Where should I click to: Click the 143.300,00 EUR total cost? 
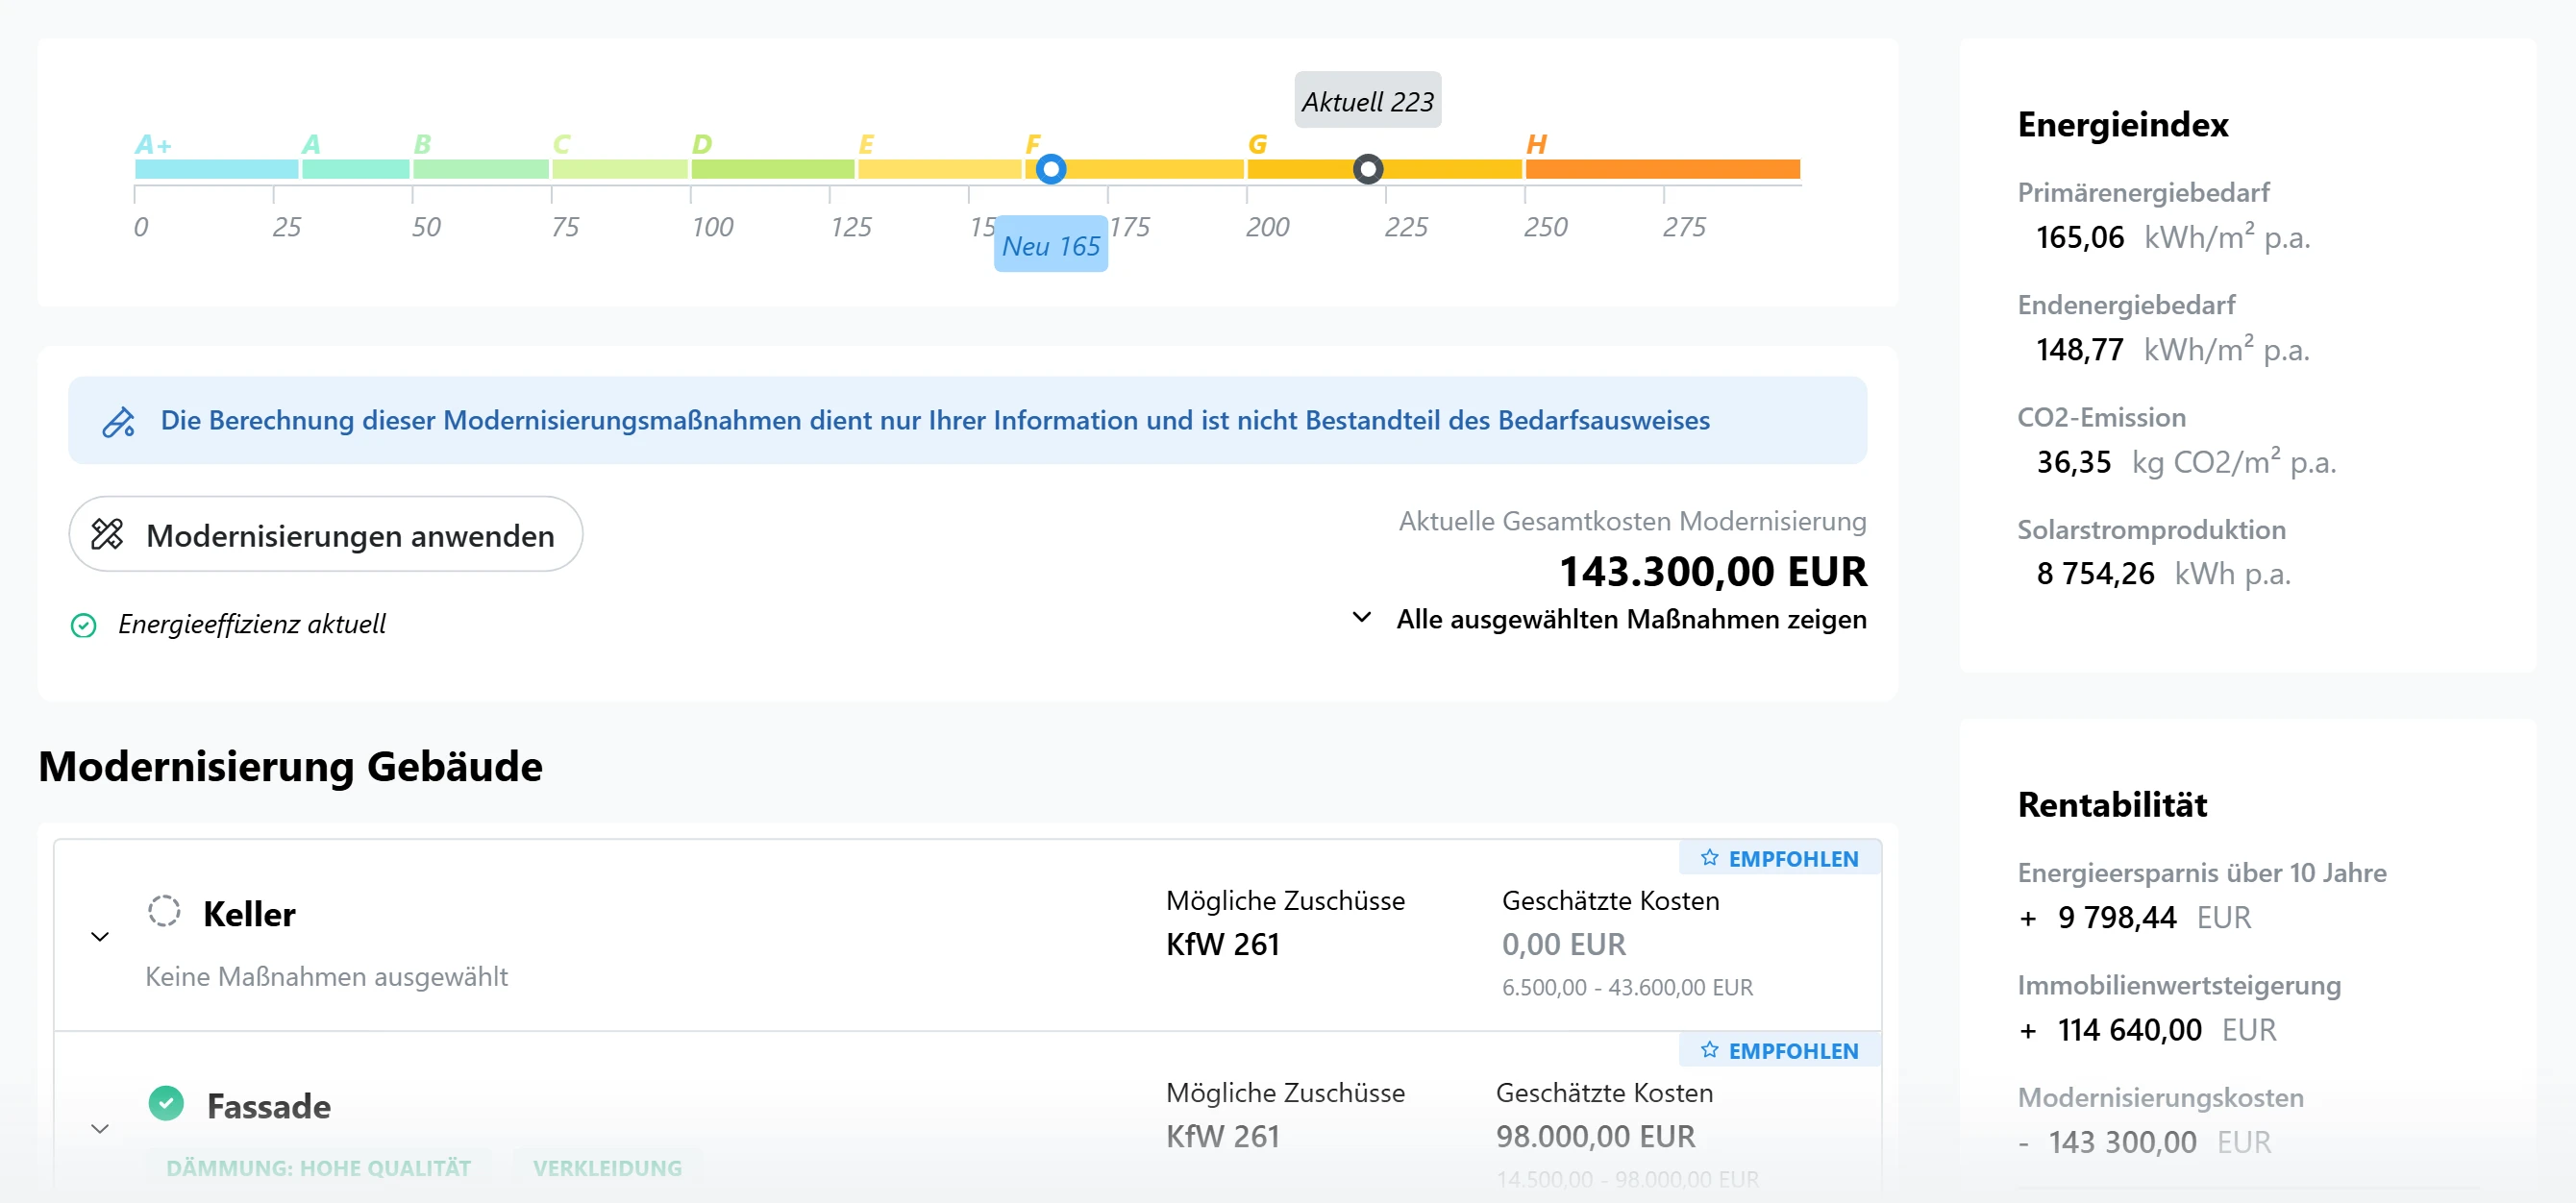pos(1712,571)
